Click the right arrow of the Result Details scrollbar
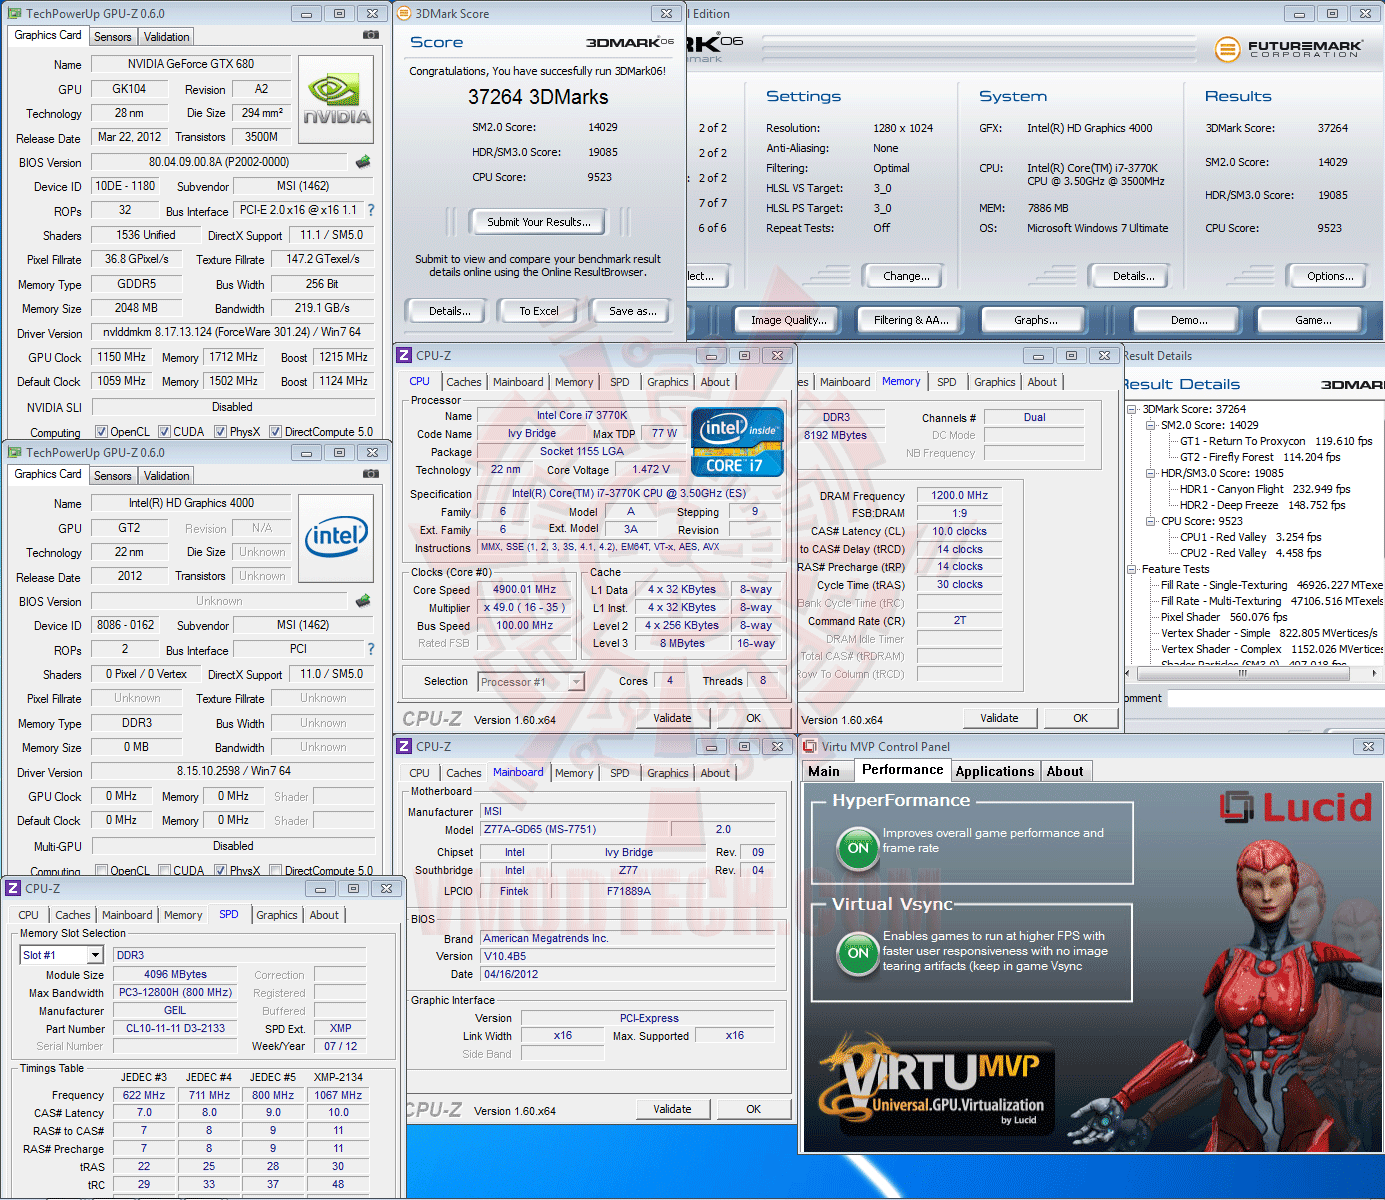1385x1200 pixels. 1374,673
